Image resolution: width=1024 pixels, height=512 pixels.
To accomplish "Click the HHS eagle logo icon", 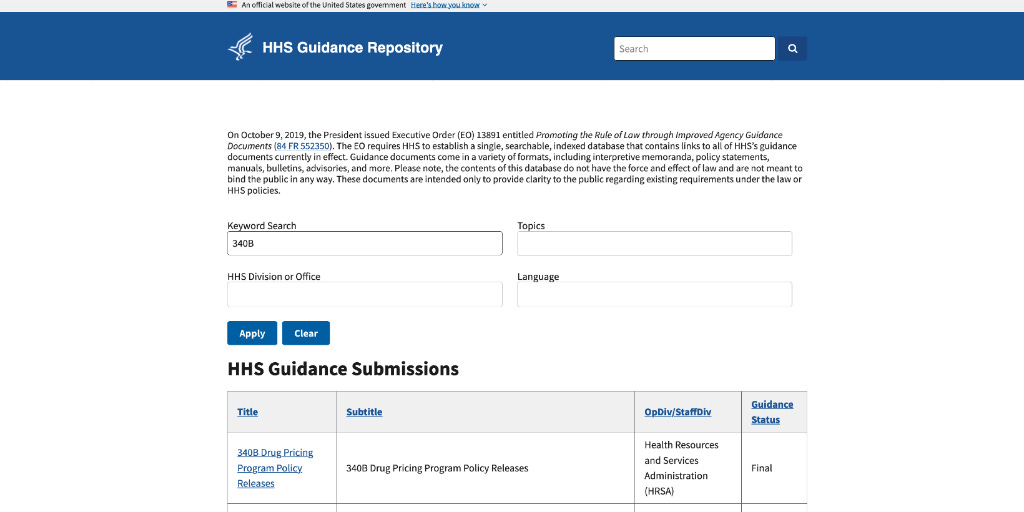I will tap(240, 47).
